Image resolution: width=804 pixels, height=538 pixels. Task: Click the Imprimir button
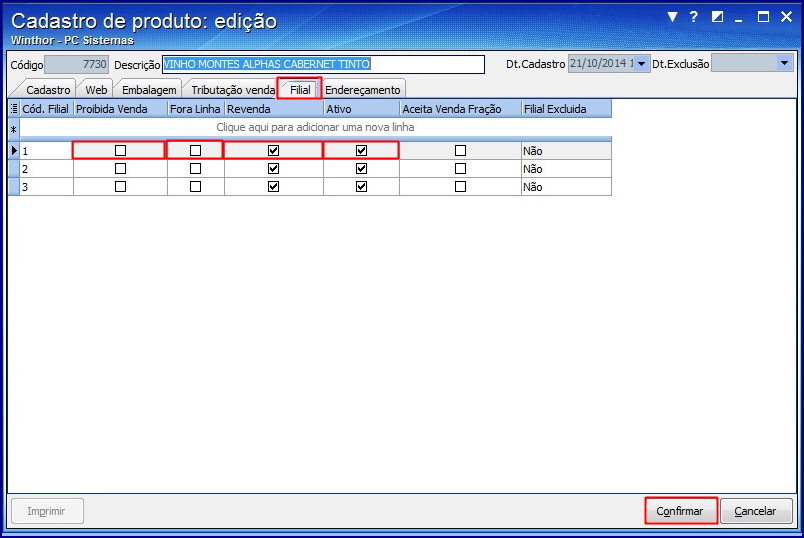coord(47,511)
